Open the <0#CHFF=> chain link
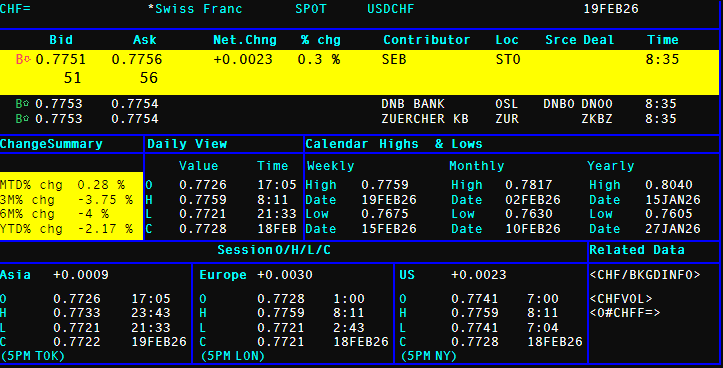Viewport: 723px width, 368px height. [625, 313]
